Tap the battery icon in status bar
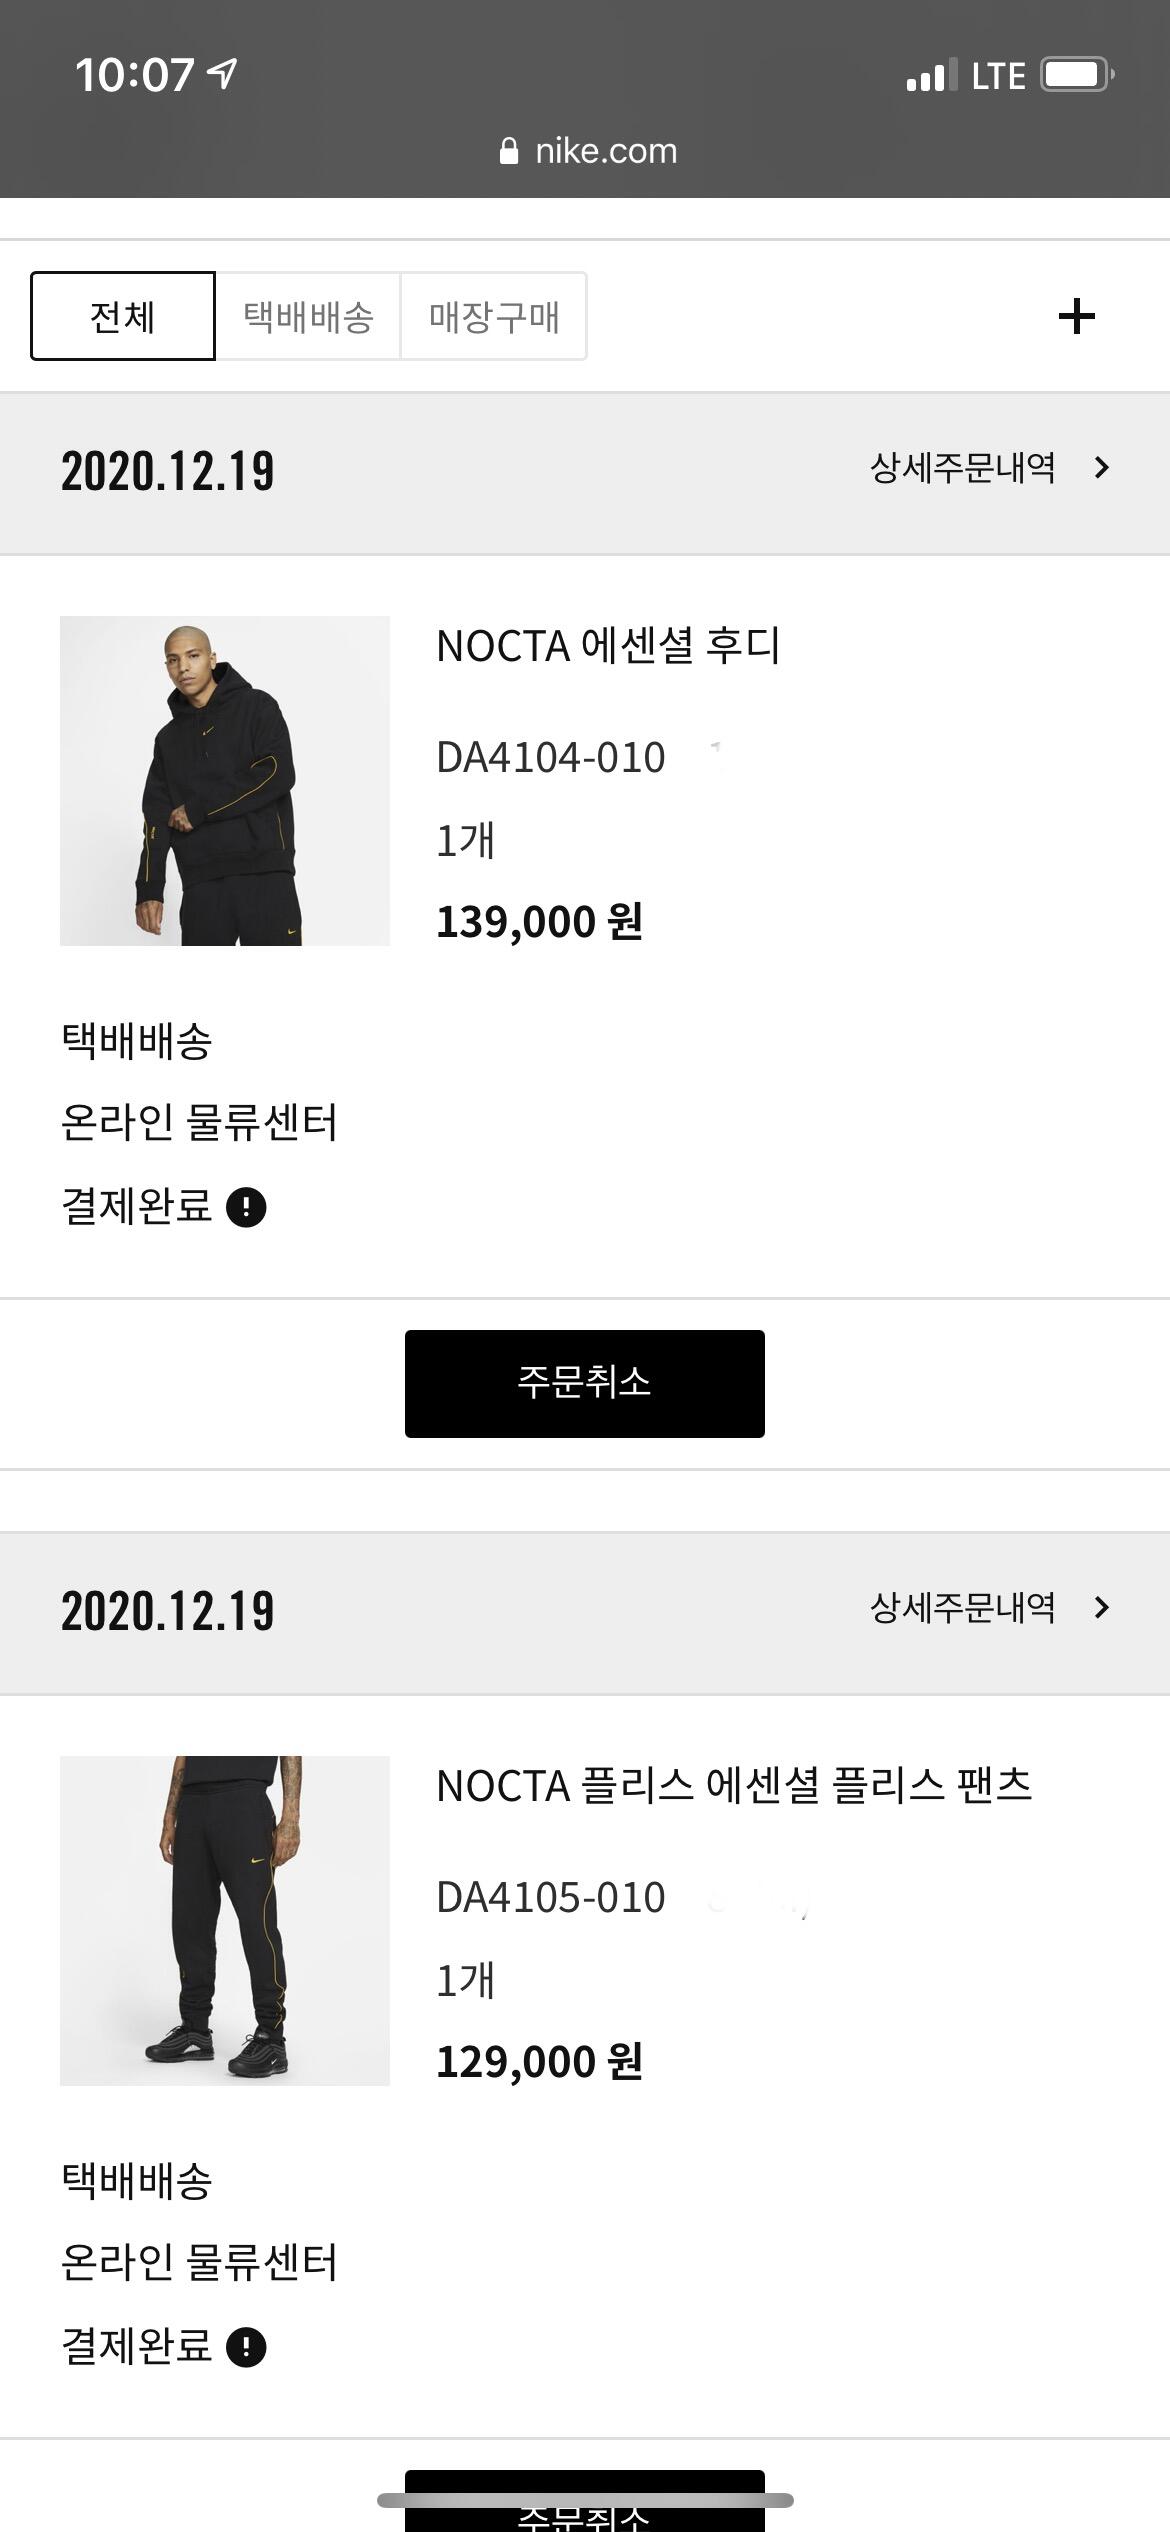Image resolution: width=1170 pixels, height=2532 pixels. (x=1077, y=75)
